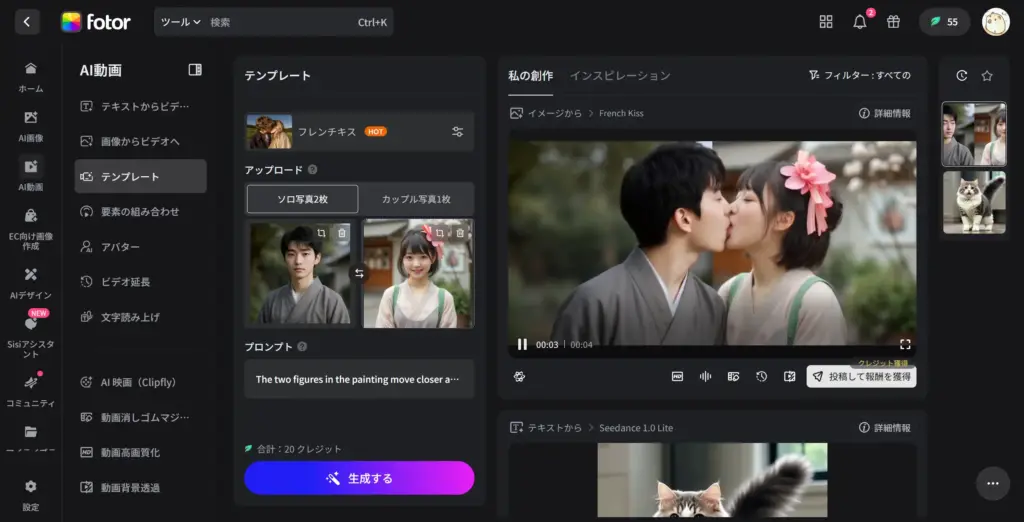The height and width of the screenshot is (522, 1024).
Task: Select テキストからビデオ menu item
Action: (140, 106)
